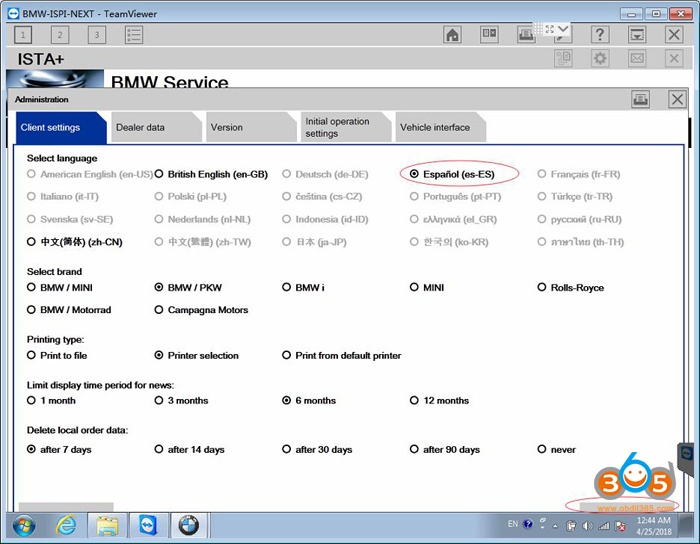The width and height of the screenshot is (700, 544).
Task: Show hidden tray icons arrow
Action: pos(555,526)
